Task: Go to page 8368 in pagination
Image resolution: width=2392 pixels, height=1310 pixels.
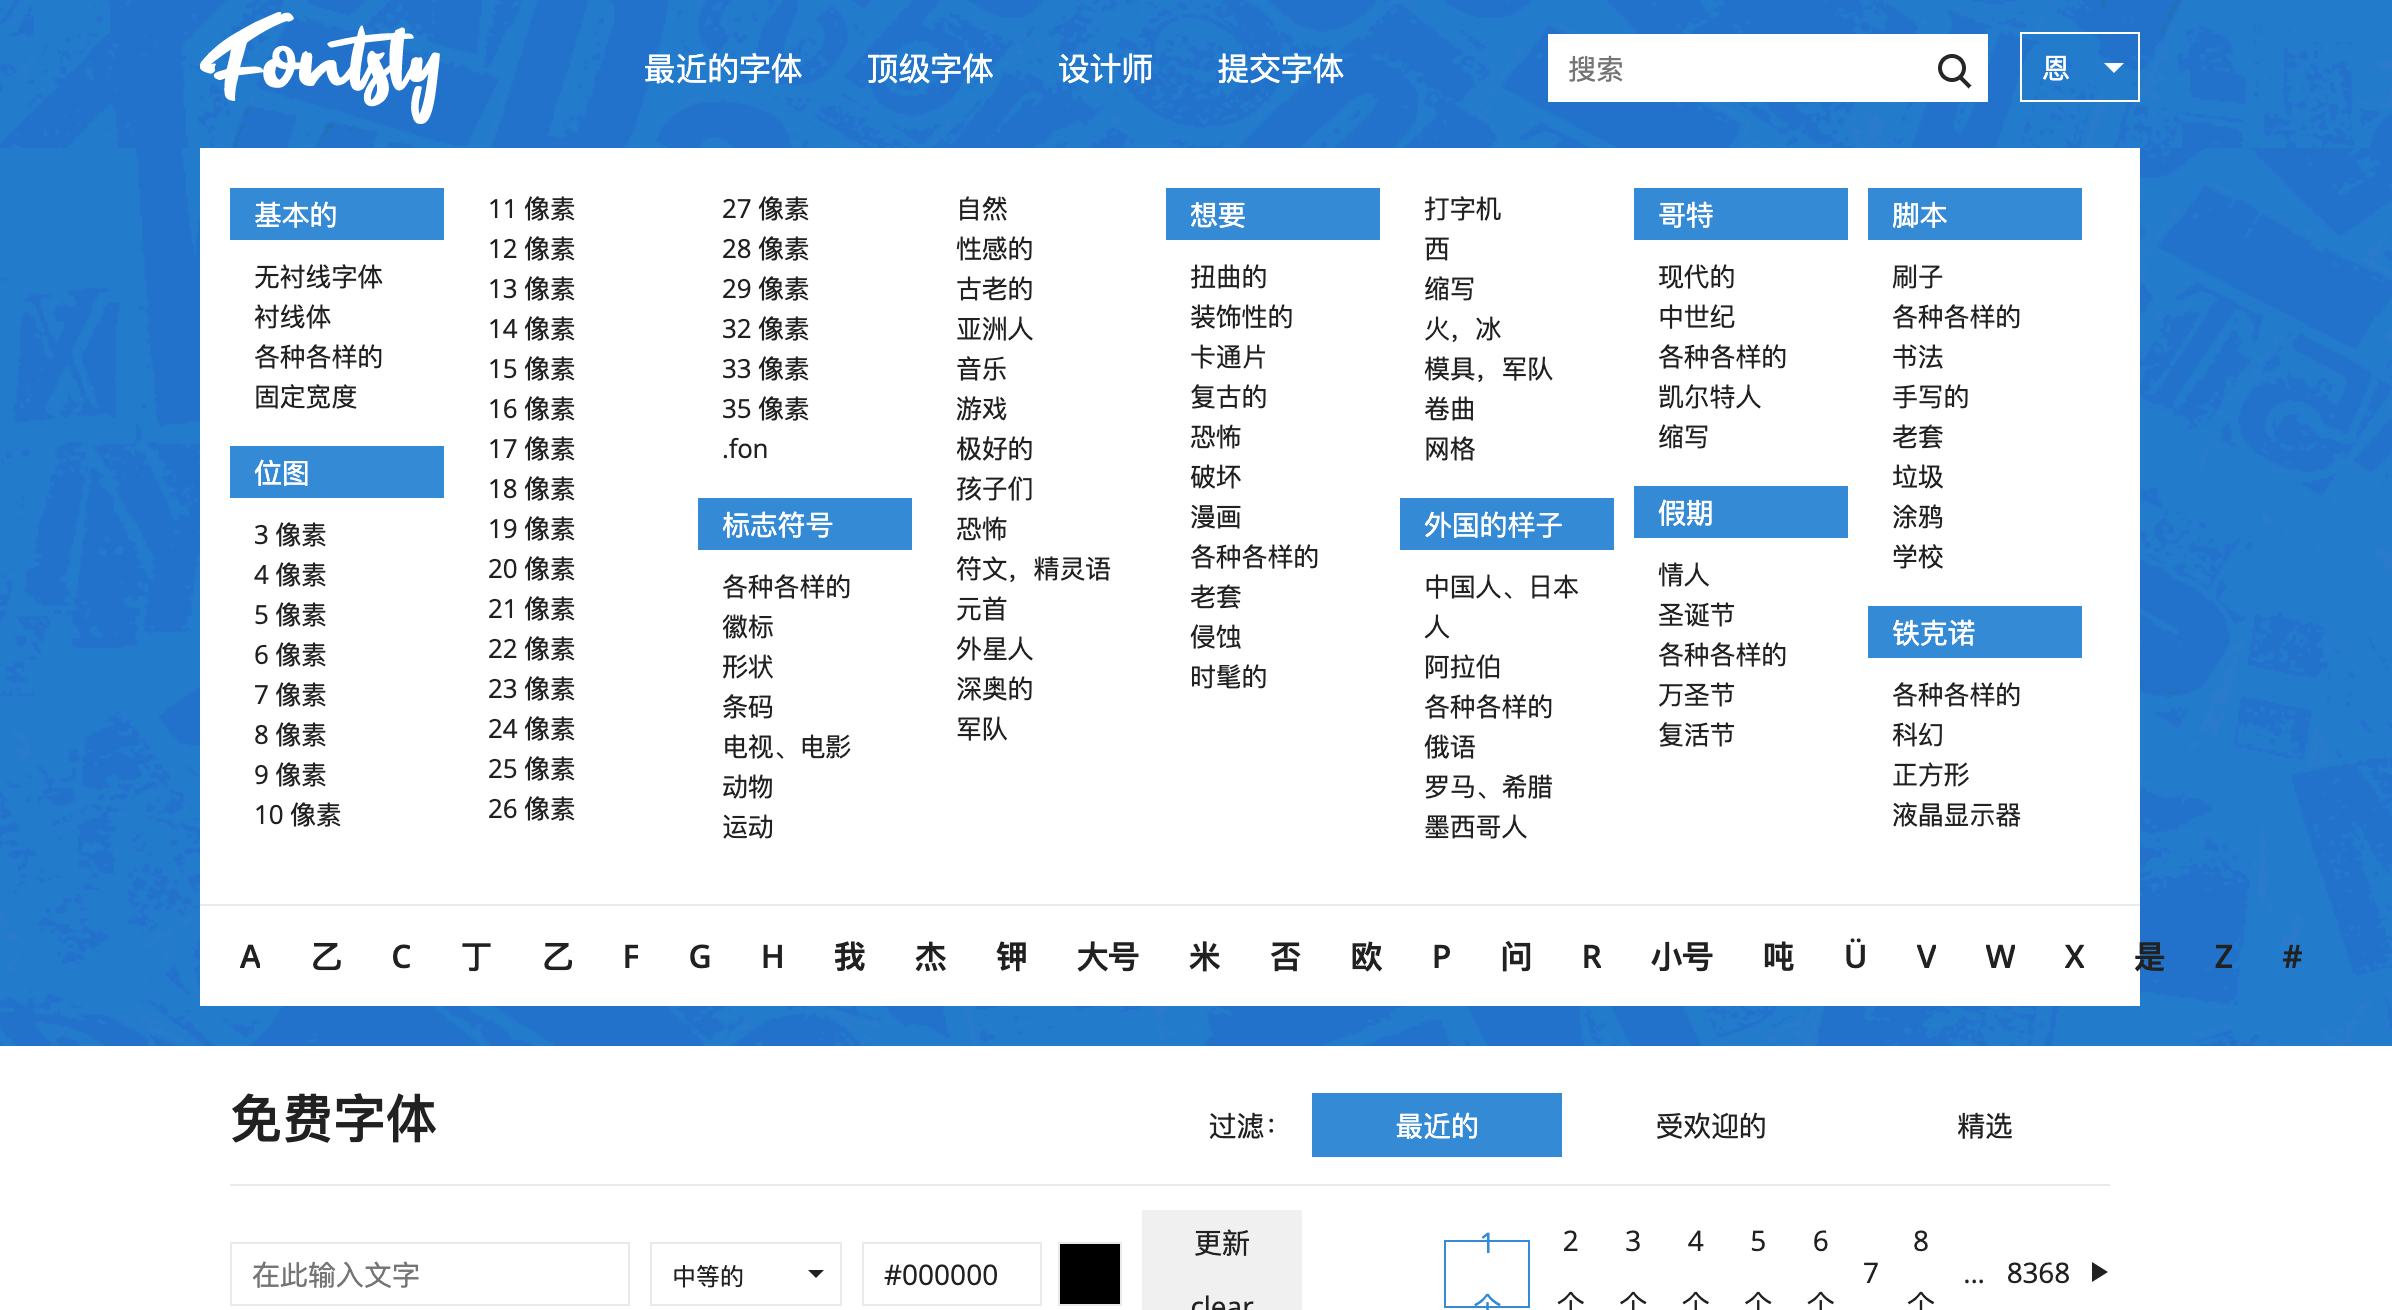Action: pos(2037,1272)
